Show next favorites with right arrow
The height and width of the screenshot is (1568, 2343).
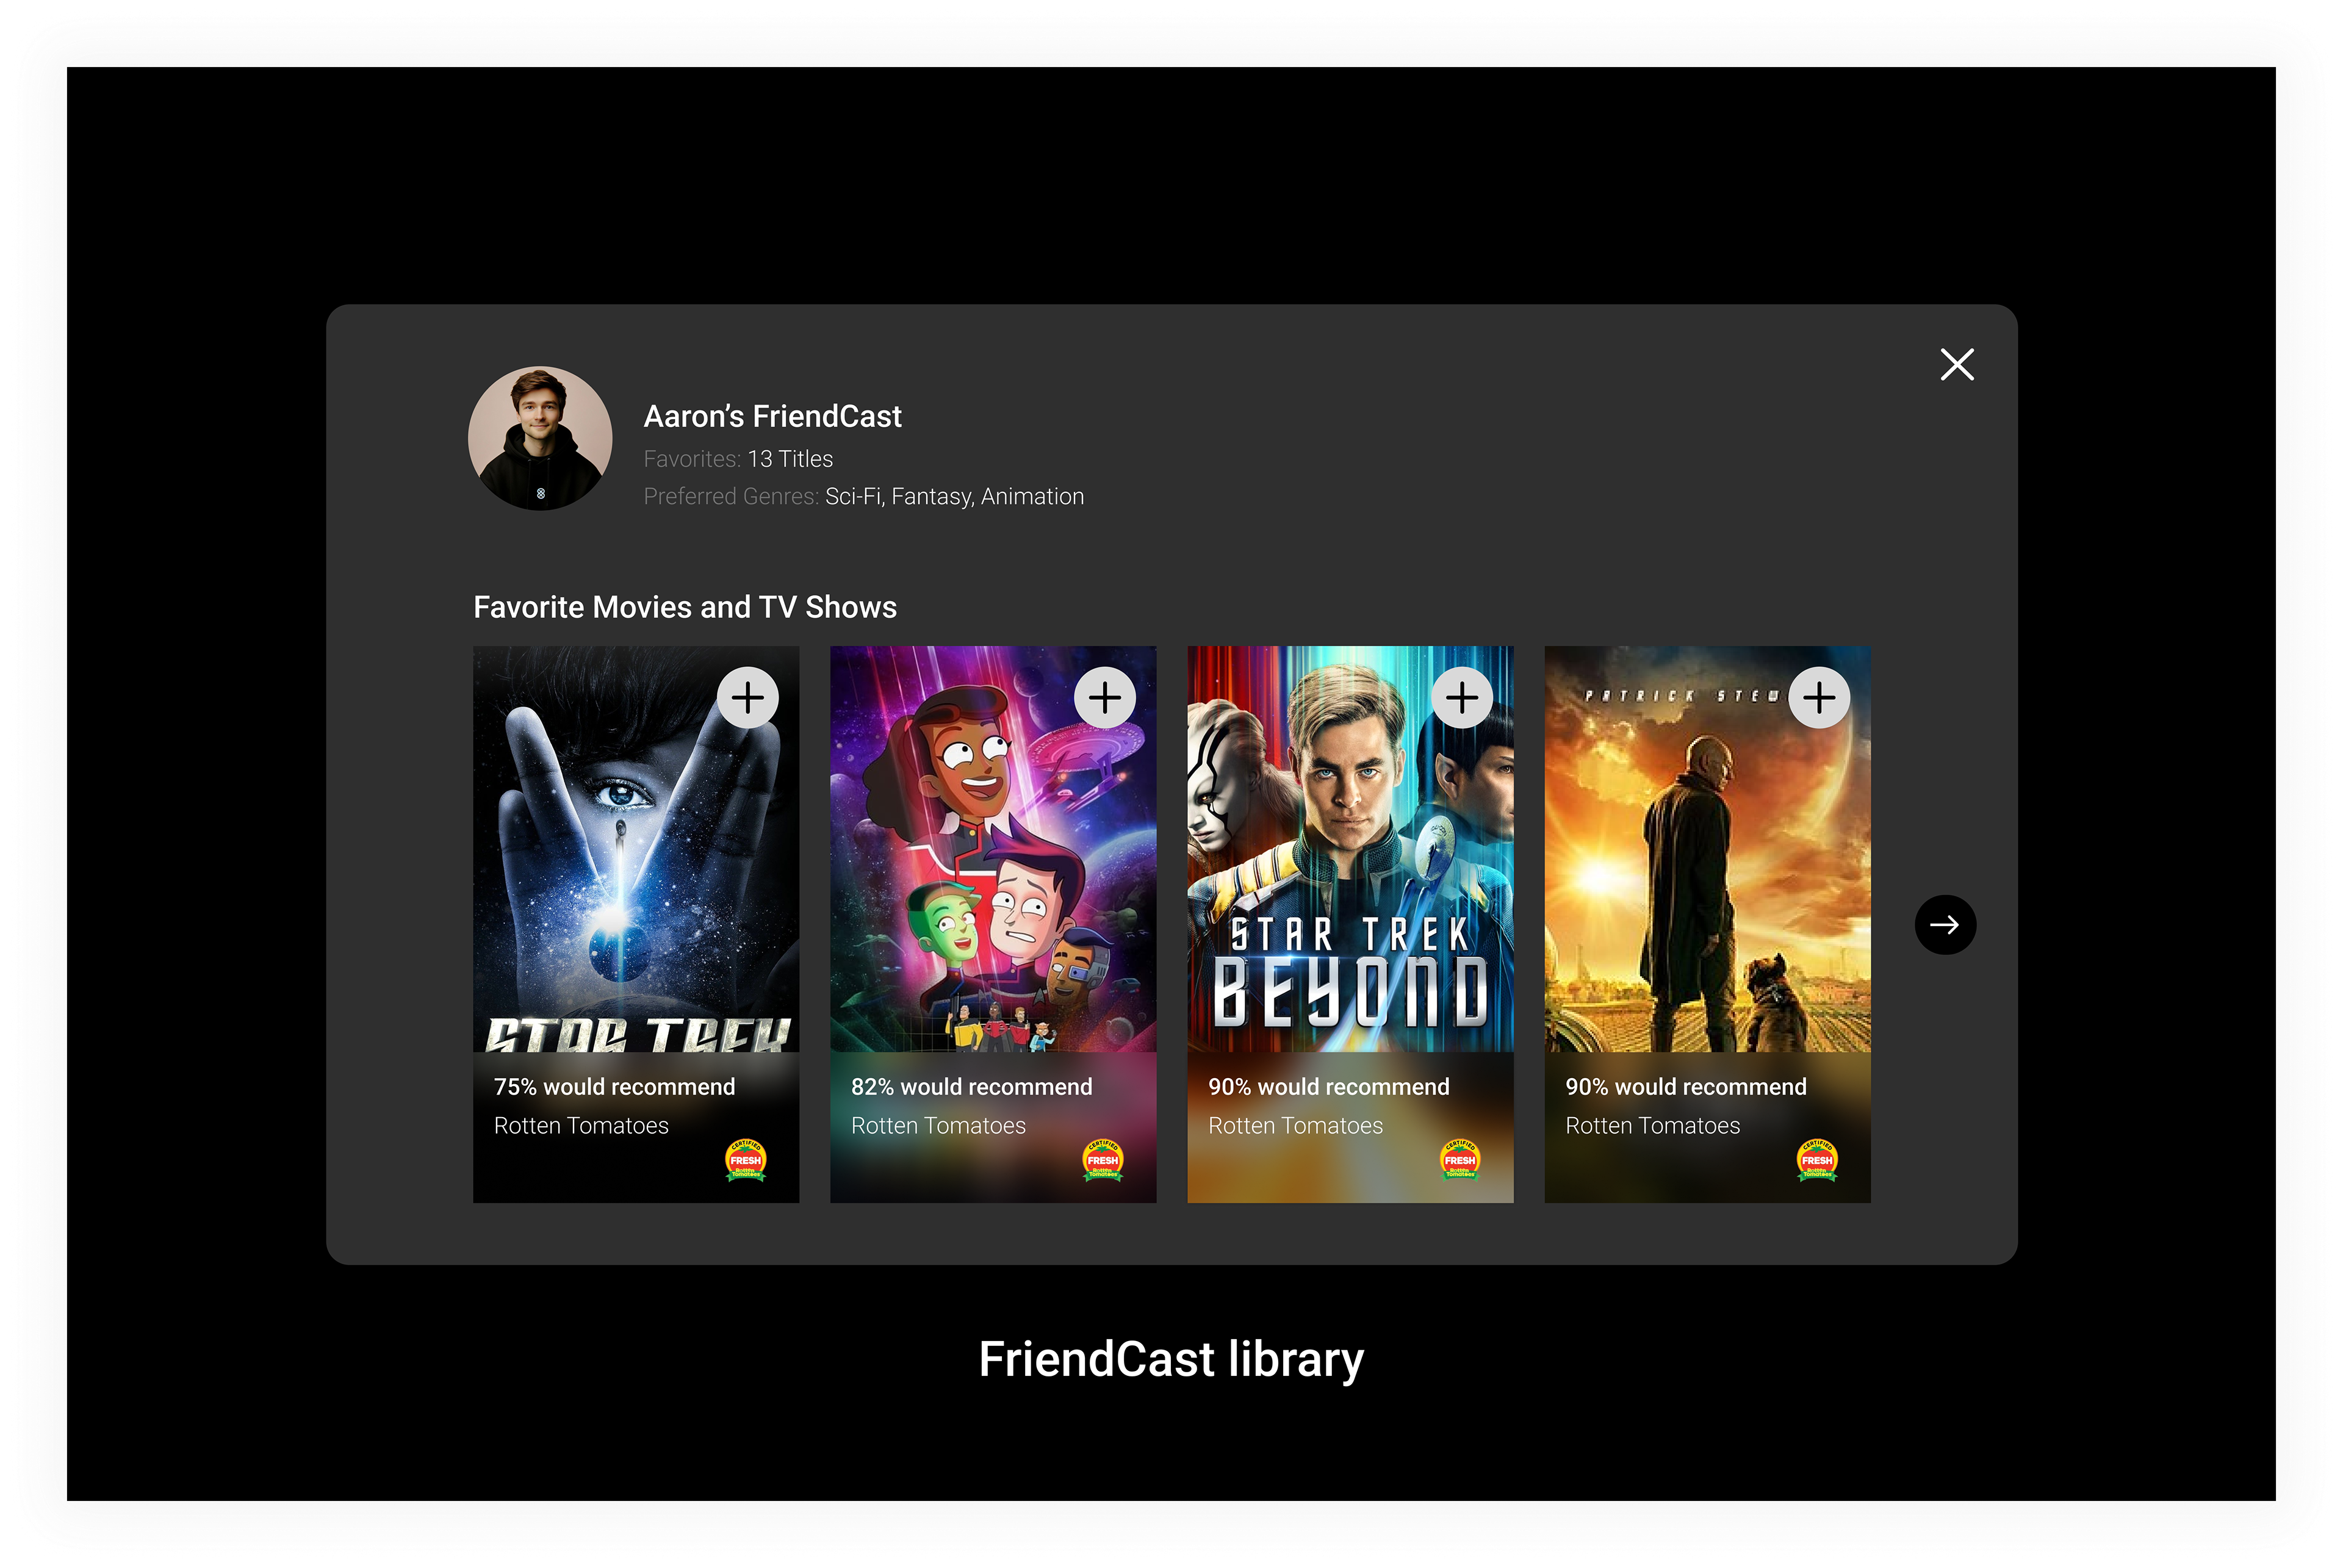1944,924
